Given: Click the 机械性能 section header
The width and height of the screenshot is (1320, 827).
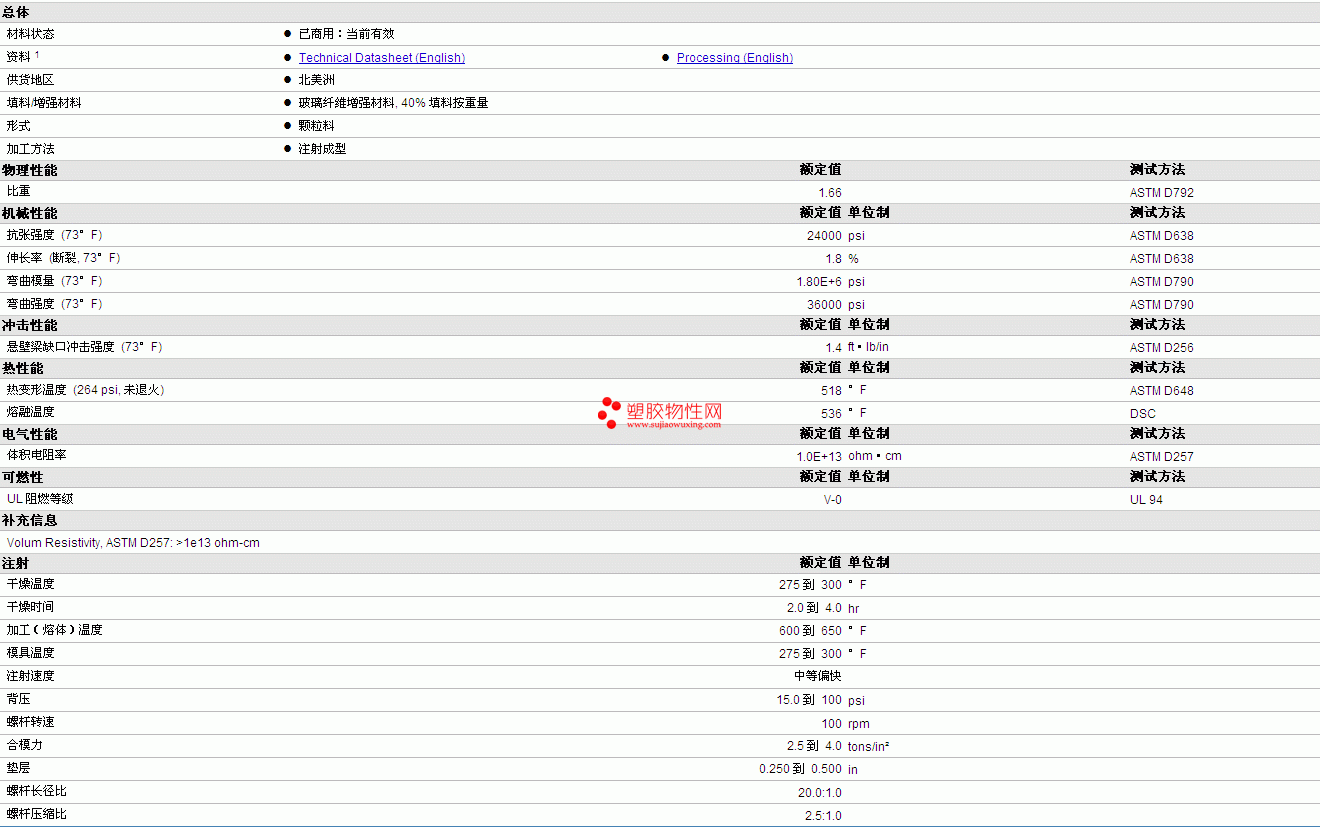Looking at the screenshot, I should pos(30,213).
